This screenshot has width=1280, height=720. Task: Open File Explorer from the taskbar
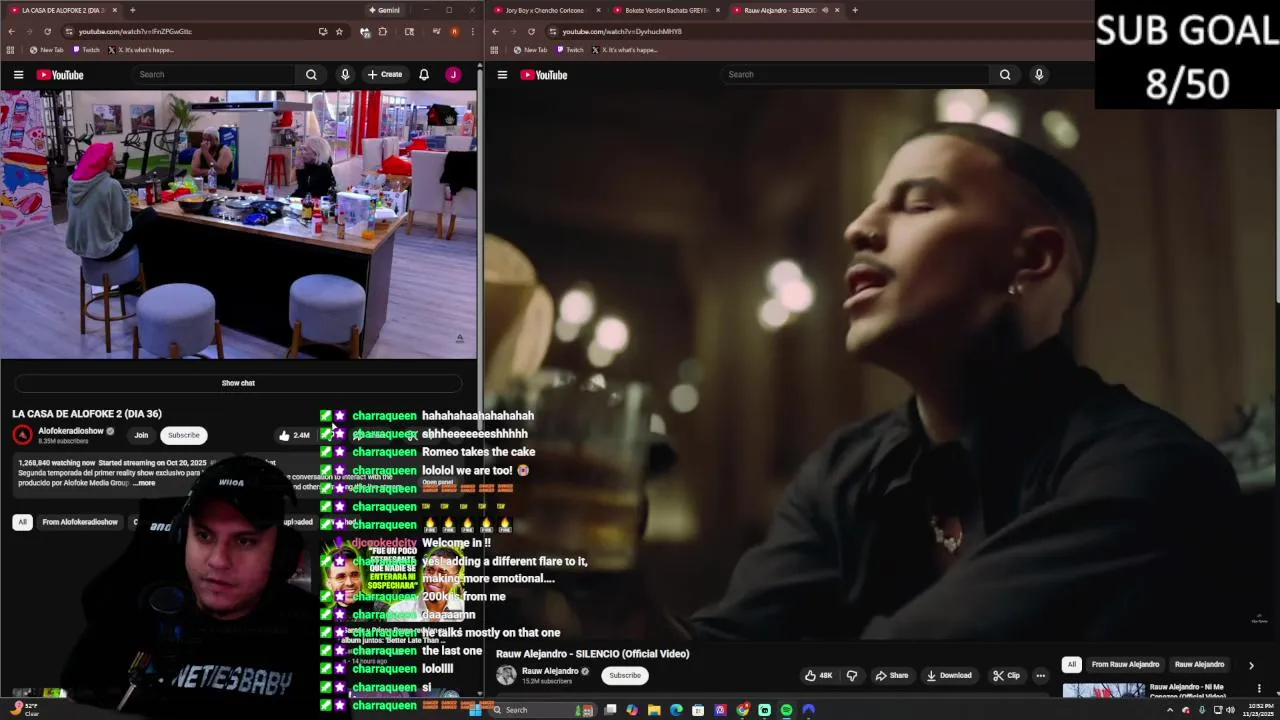click(x=654, y=710)
